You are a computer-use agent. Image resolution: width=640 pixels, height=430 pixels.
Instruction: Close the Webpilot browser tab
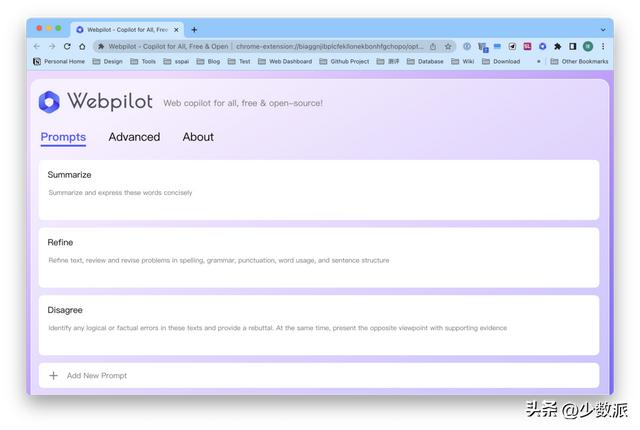[x=176, y=30]
